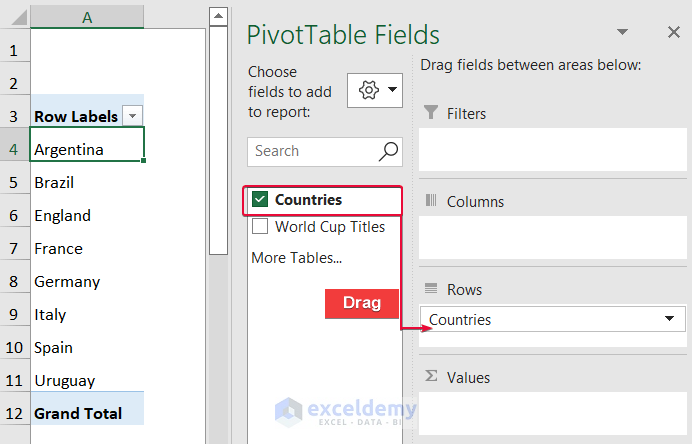Select the Grand Total cell
The height and width of the screenshot is (444, 692).
point(88,413)
